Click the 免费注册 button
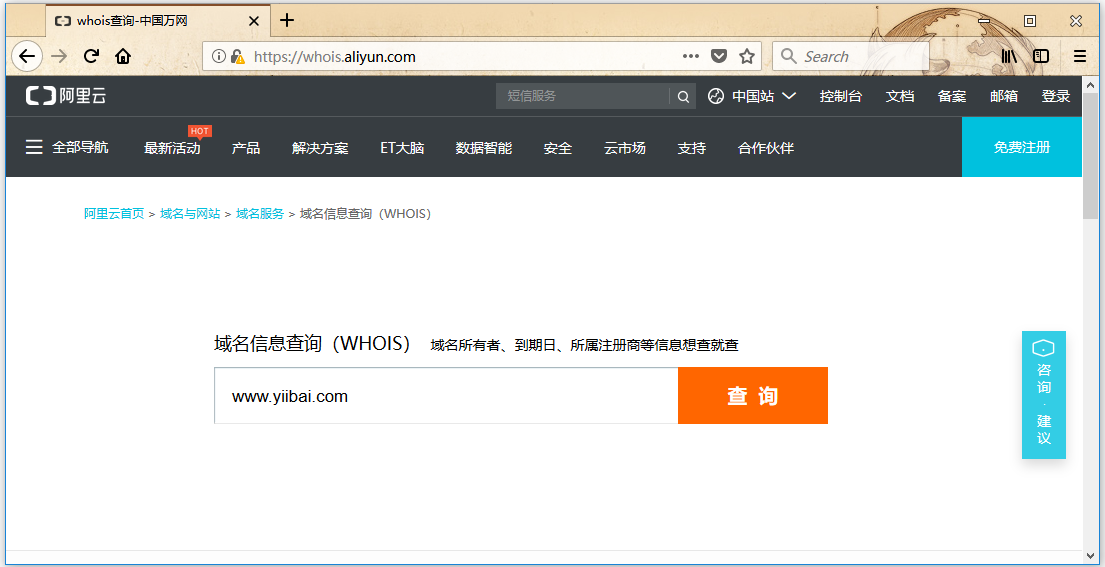 point(1021,148)
